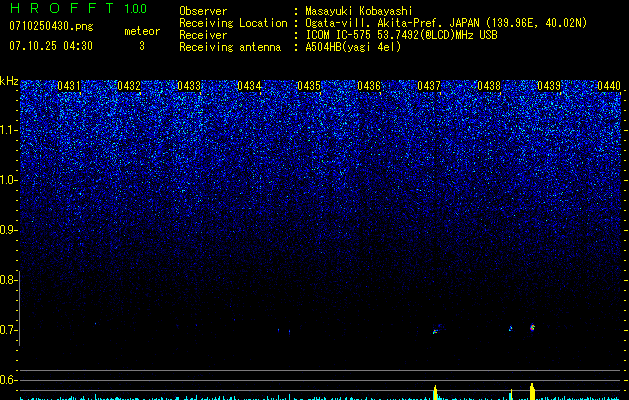Image resolution: width=629 pixels, height=400 pixels.
Task: Click the 0439 time marker
Action: (x=549, y=86)
